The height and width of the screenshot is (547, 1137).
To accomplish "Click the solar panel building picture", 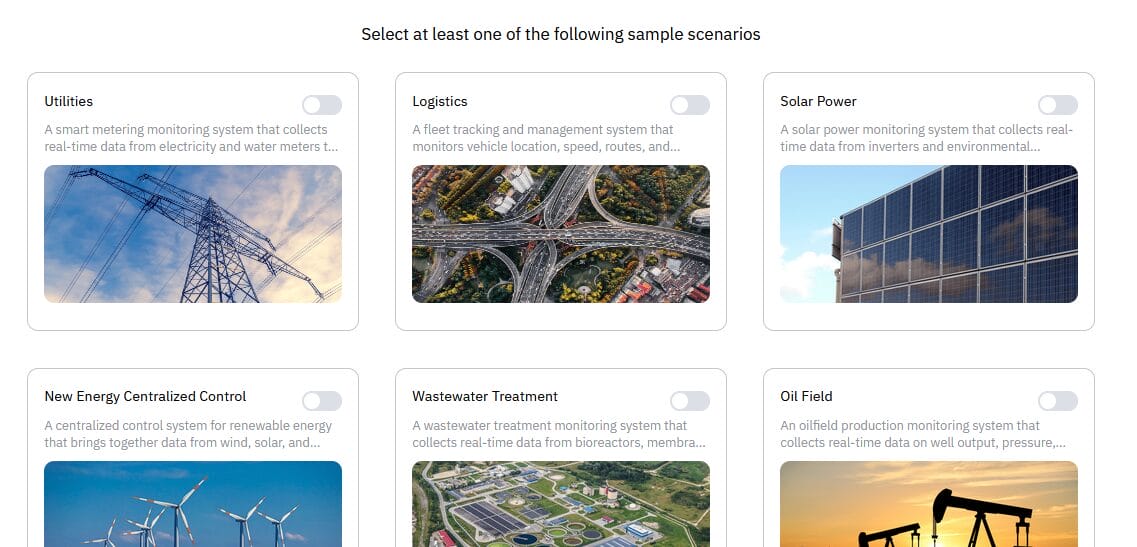I will 929,234.
